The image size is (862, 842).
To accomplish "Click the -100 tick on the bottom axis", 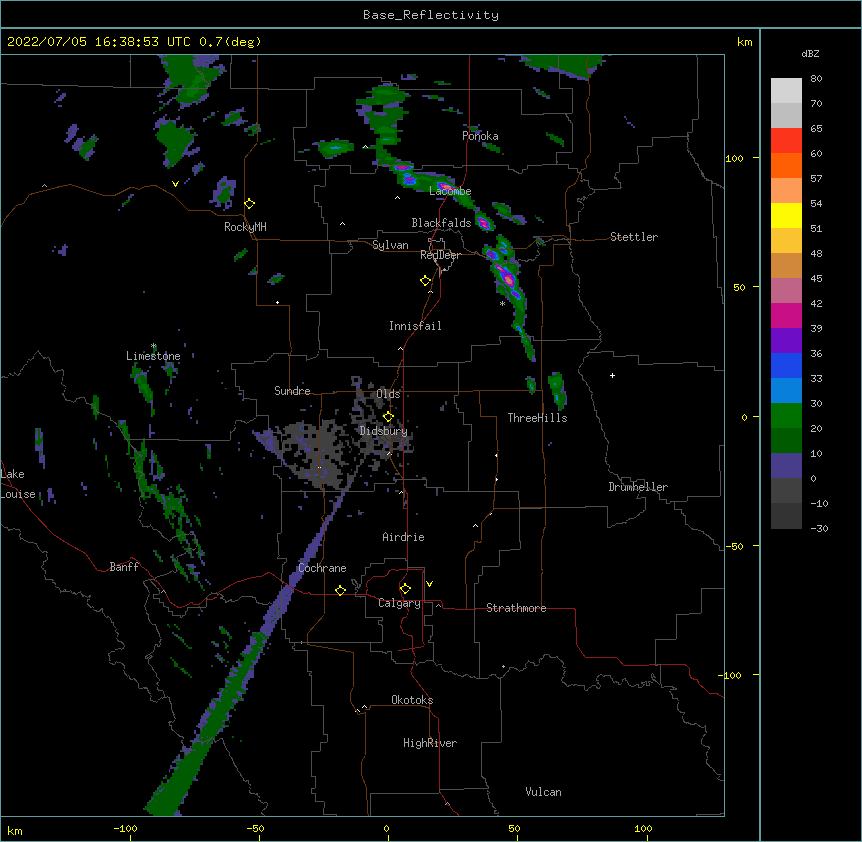I will 125,828.
